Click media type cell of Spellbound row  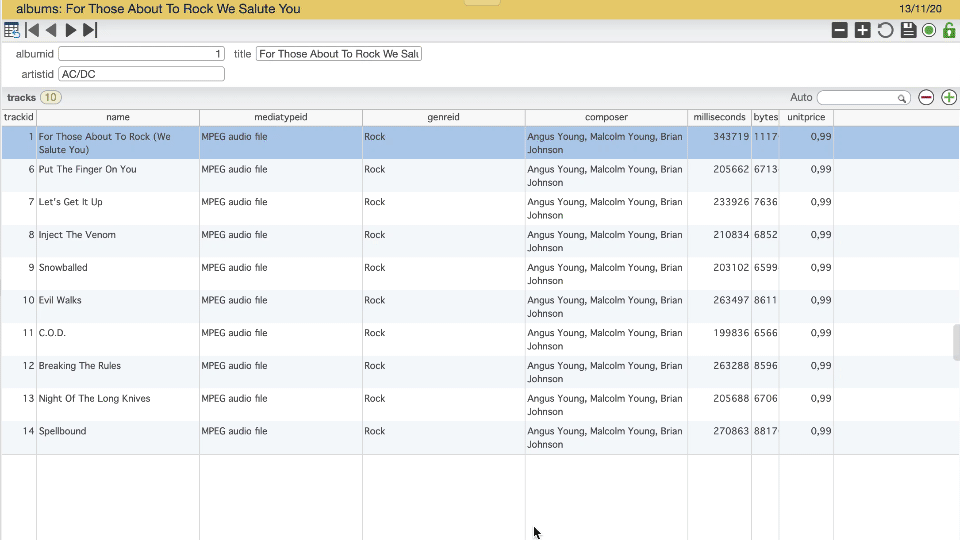(x=280, y=437)
